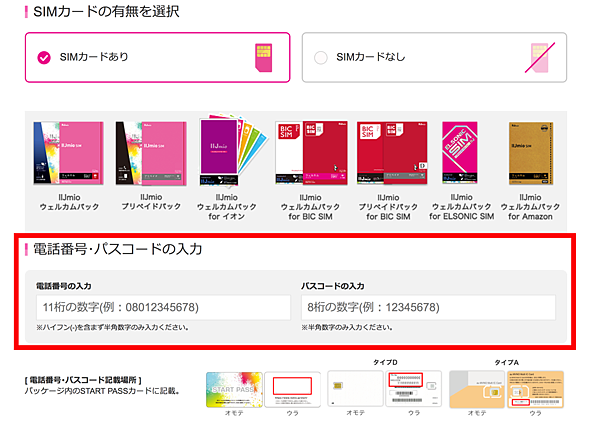Click the caption IIJmio プリペイドパック
The height and width of the screenshot is (434, 600).
pyautogui.click(x=151, y=202)
